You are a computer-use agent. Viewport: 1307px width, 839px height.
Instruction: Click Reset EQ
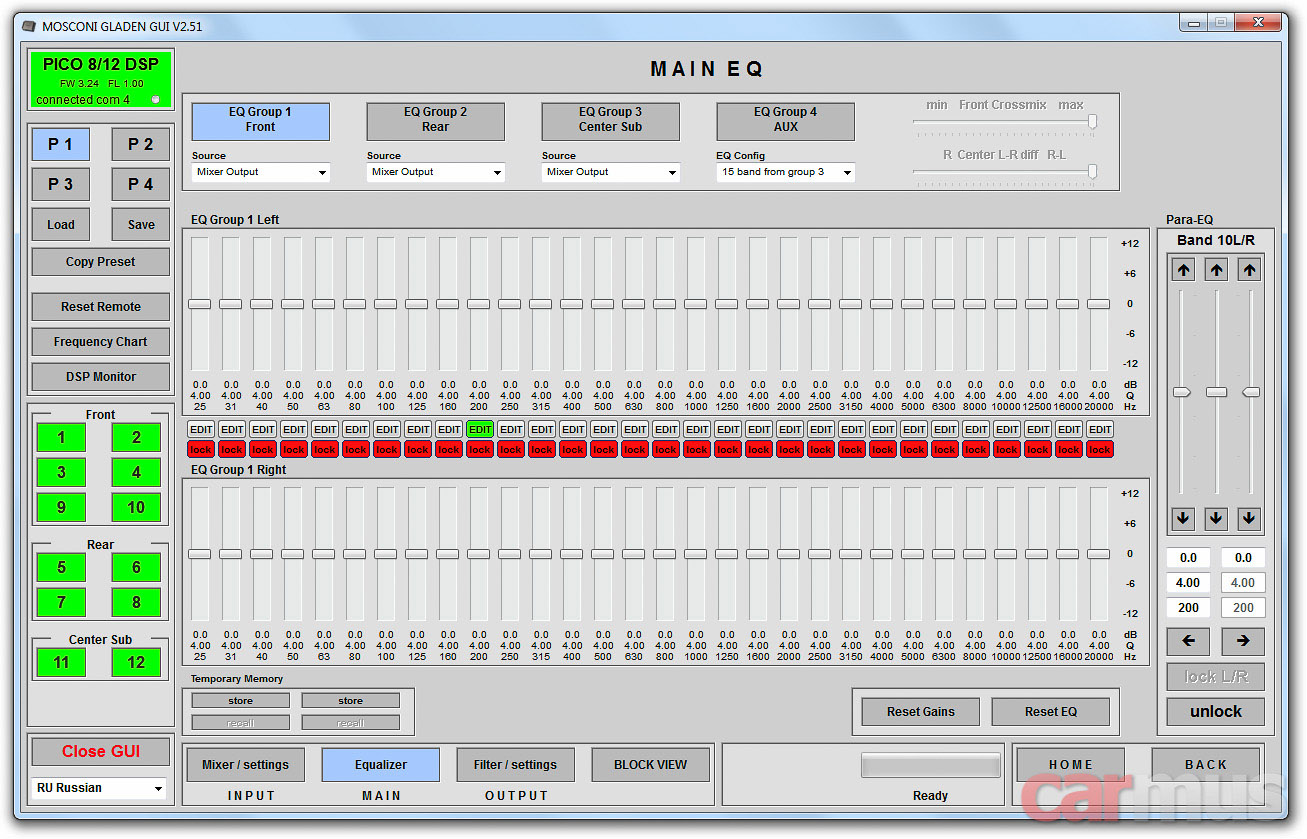(1051, 712)
